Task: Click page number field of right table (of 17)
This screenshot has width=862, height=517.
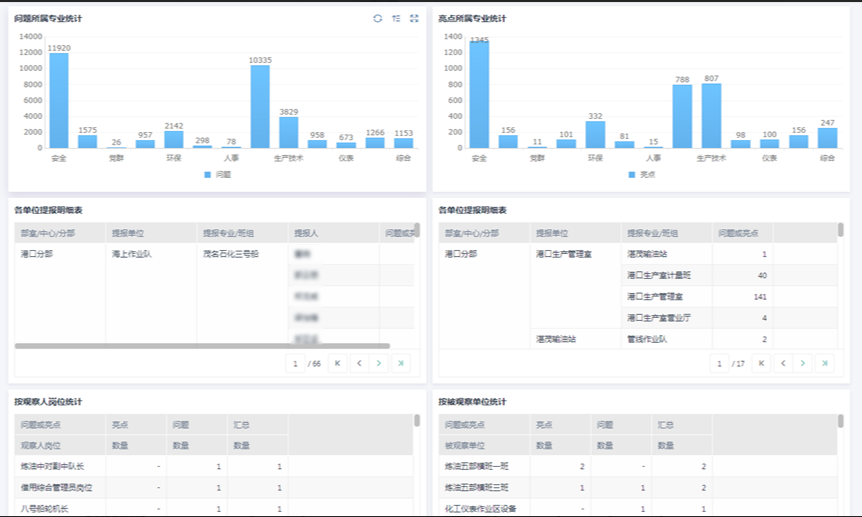Action: point(719,363)
